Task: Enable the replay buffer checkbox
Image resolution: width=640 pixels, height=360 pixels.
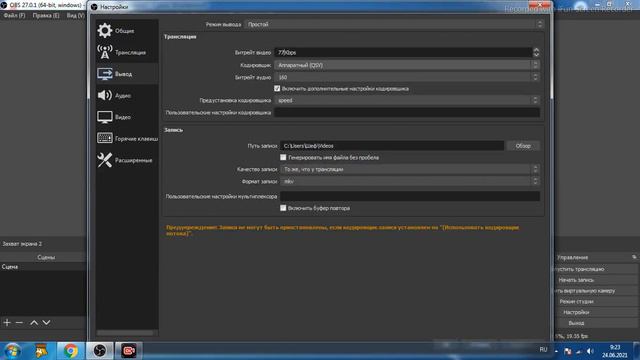Action: [x=283, y=208]
